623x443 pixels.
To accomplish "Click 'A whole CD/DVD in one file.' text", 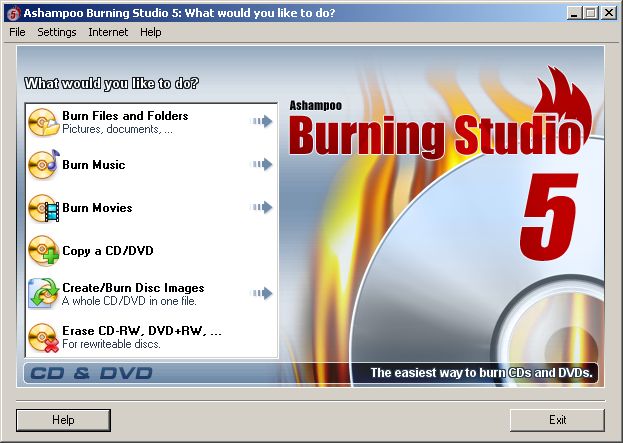I will [x=130, y=301].
